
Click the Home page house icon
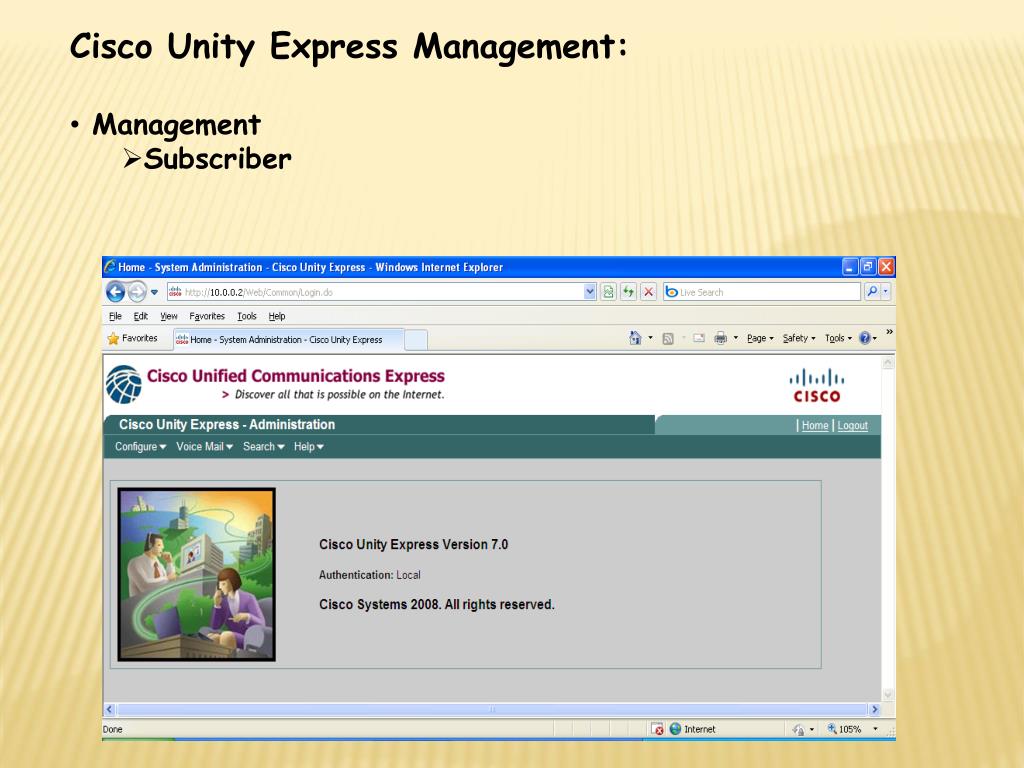point(635,338)
